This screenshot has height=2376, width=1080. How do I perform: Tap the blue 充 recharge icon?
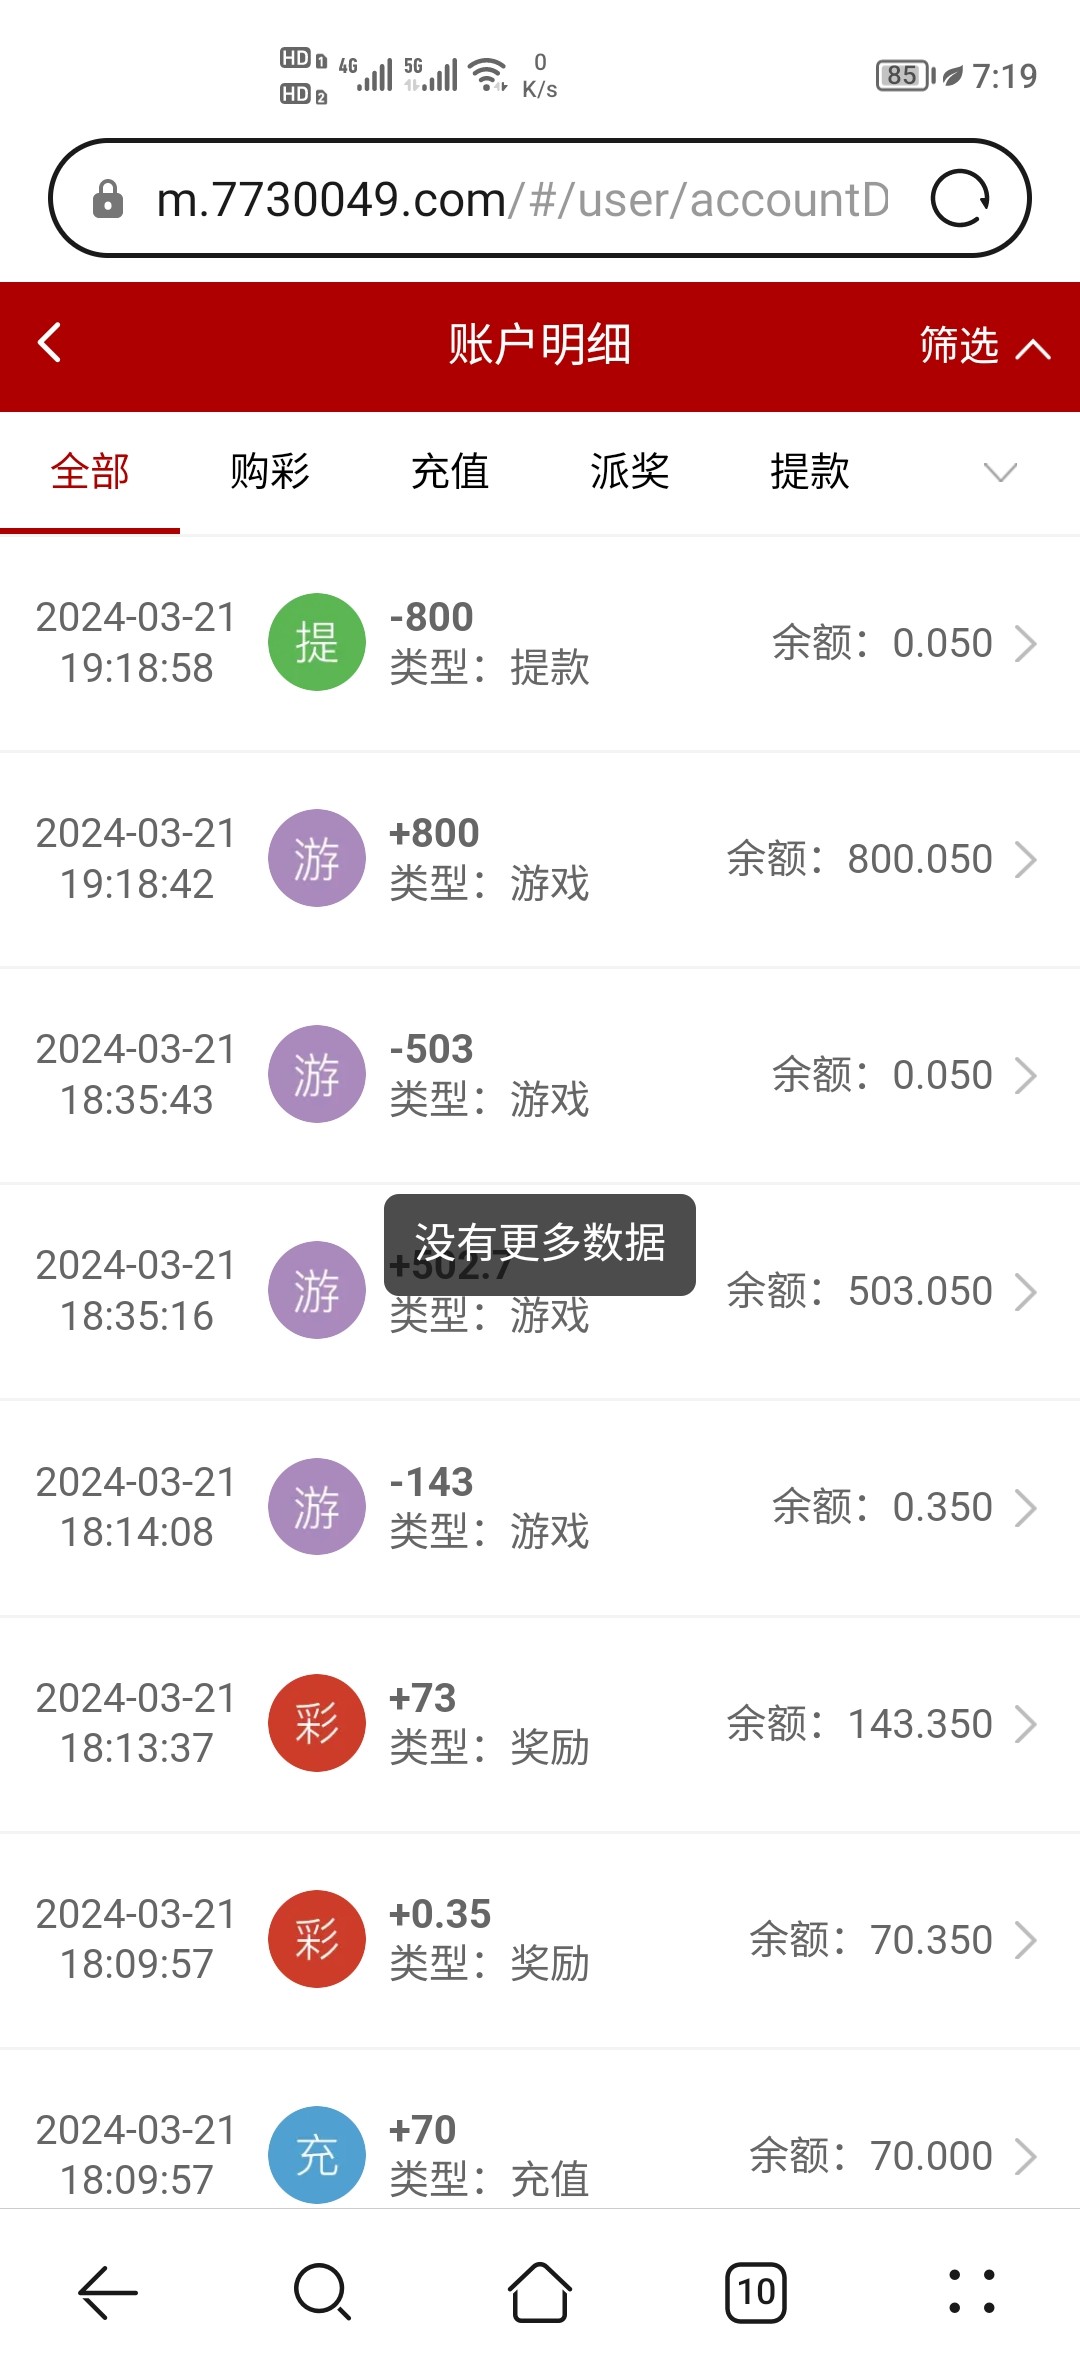[316, 2154]
